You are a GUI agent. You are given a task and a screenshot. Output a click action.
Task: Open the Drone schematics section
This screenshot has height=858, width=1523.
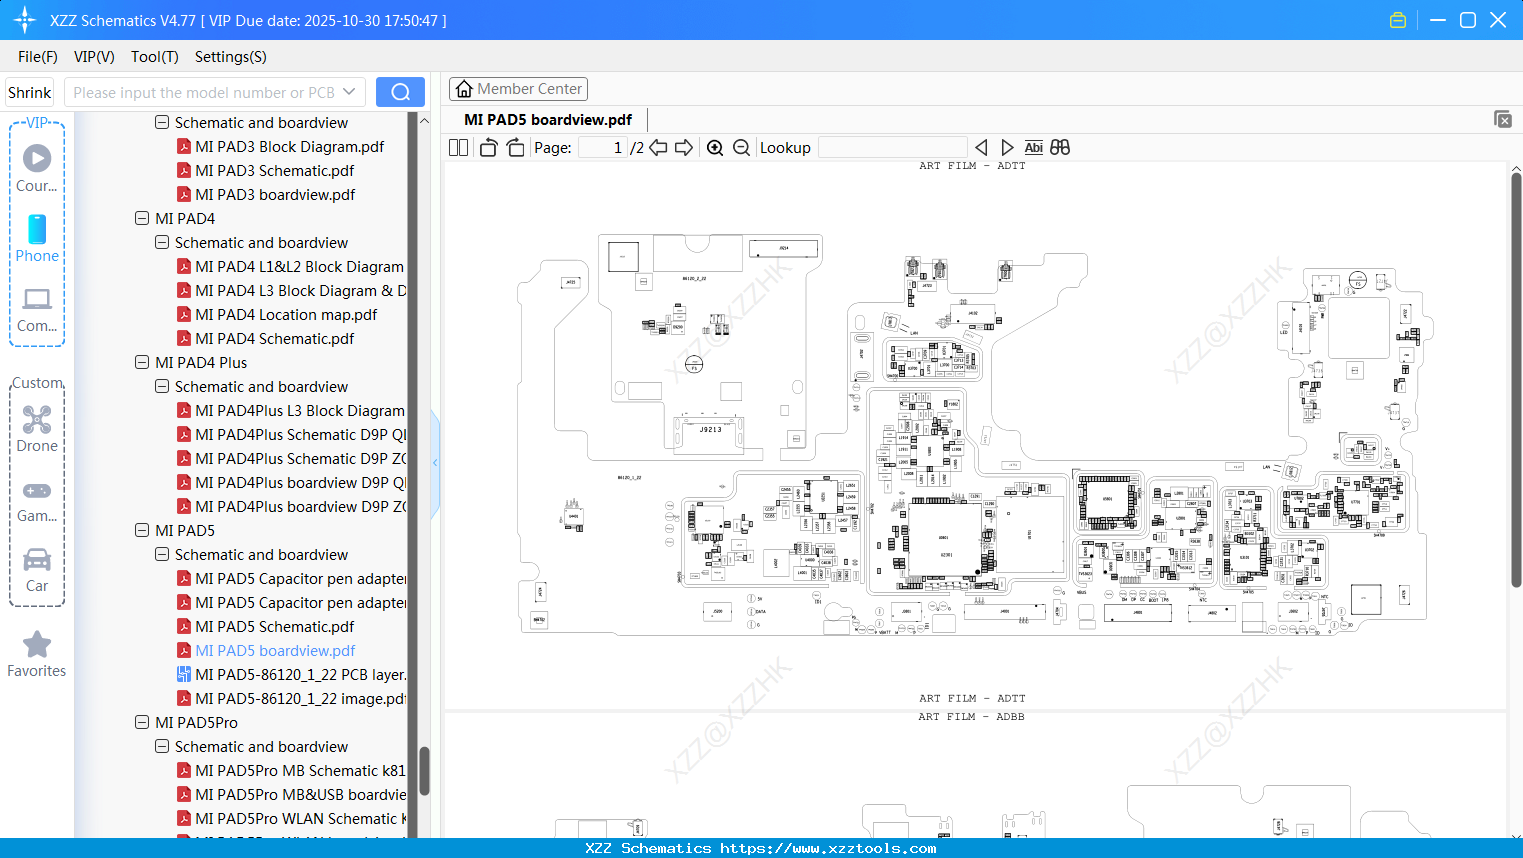(x=37, y=428)
